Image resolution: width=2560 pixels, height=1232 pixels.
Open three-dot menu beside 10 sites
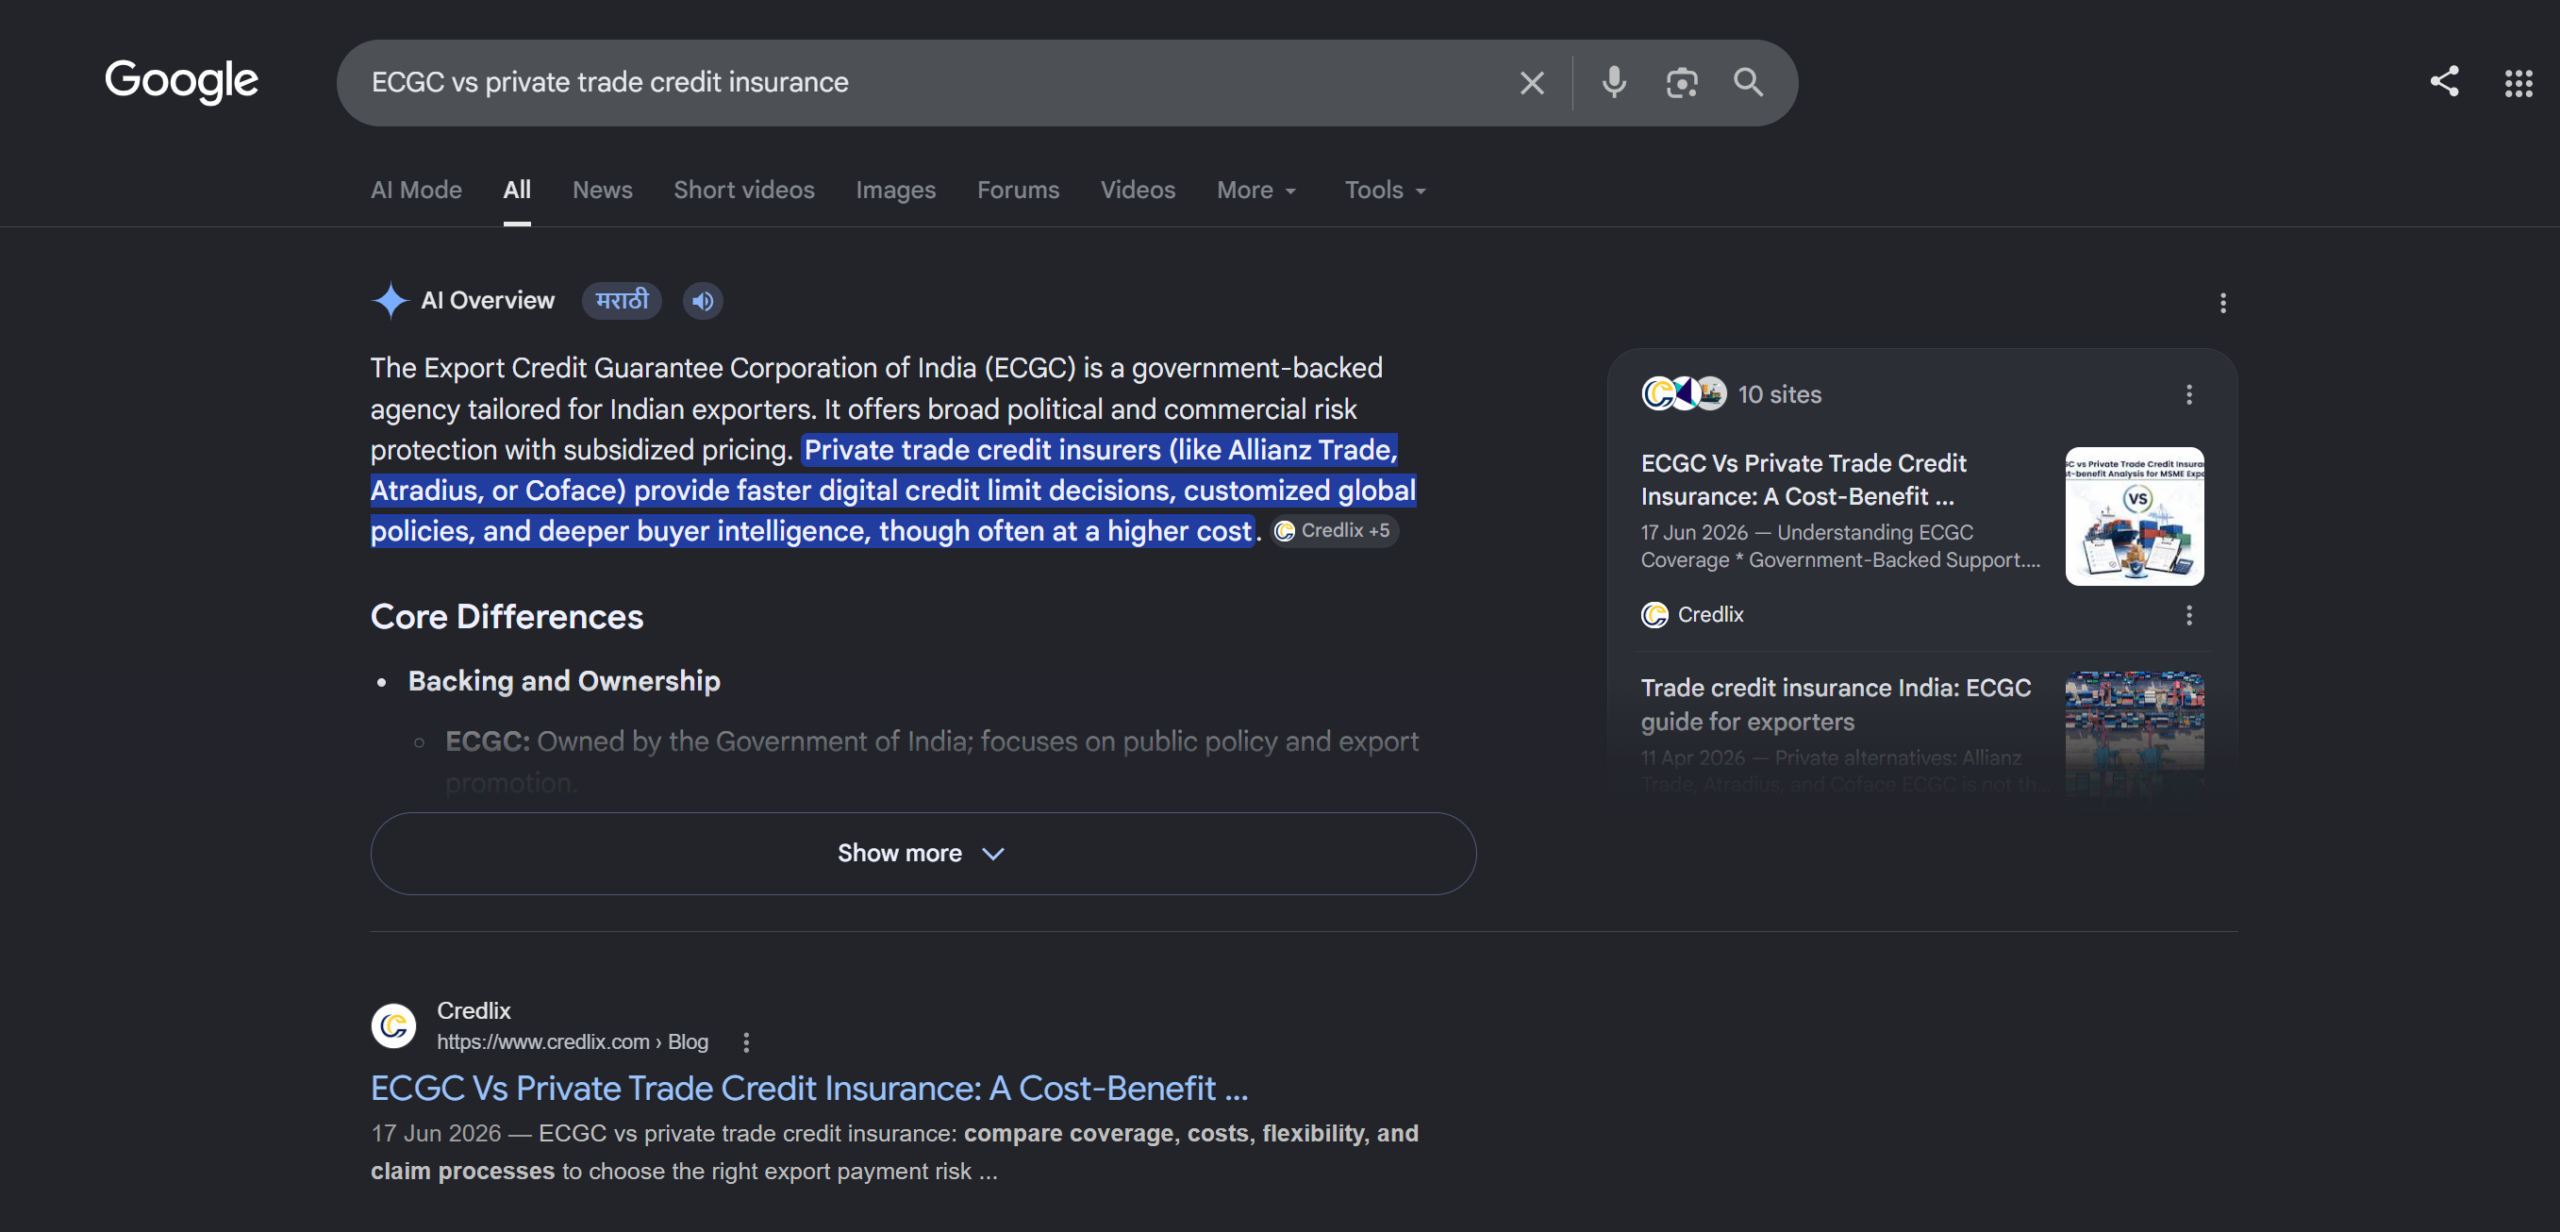coord(2189,394)
